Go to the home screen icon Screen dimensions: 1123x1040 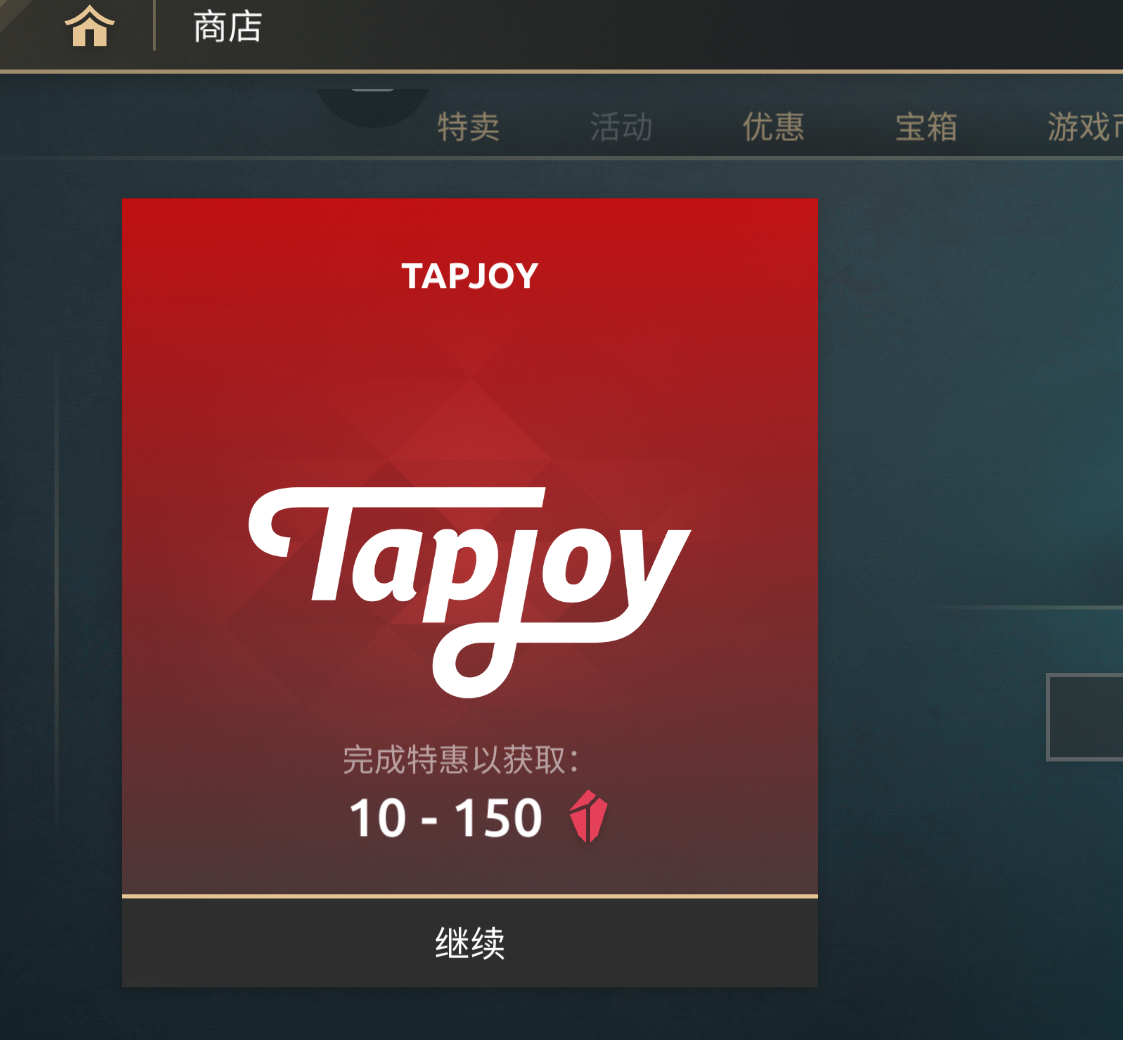(x=90, y=26)
